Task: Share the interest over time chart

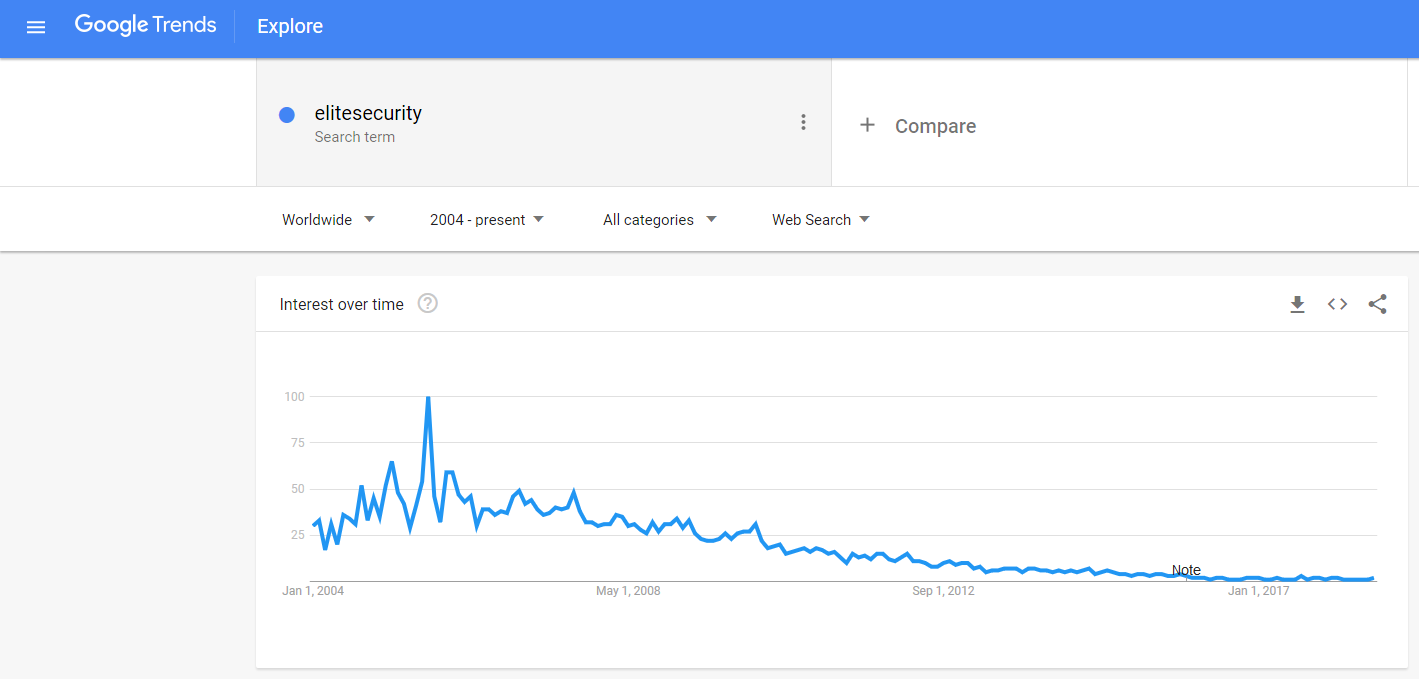Action: pyautogui.click(x=1377, y=304)
